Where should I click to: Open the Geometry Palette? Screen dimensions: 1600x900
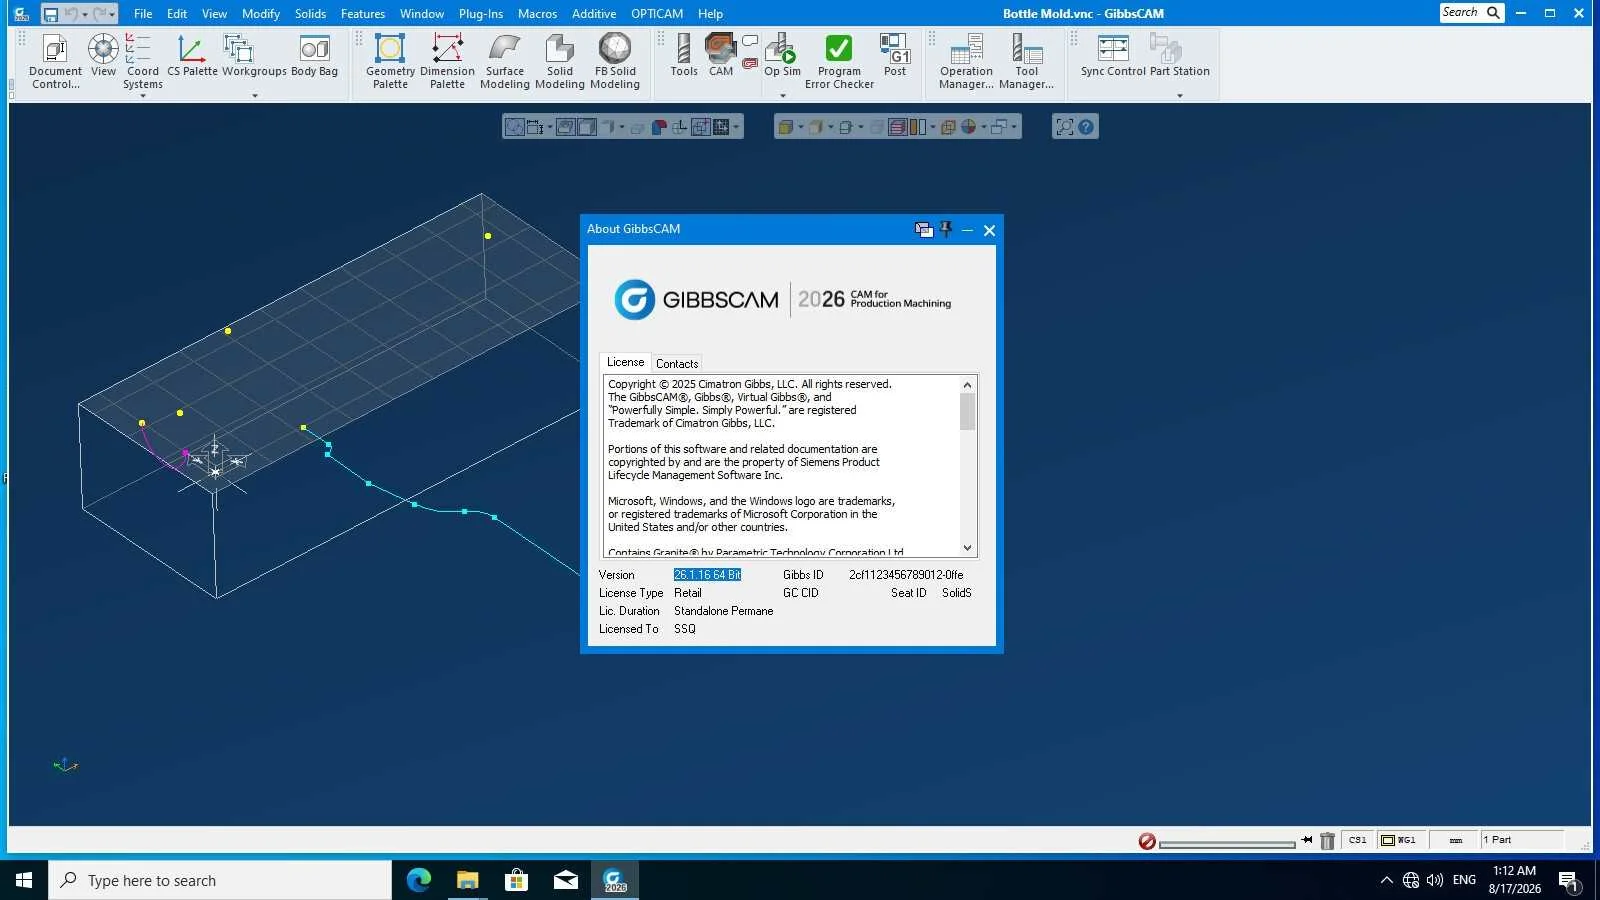click(x=390, y=62)
